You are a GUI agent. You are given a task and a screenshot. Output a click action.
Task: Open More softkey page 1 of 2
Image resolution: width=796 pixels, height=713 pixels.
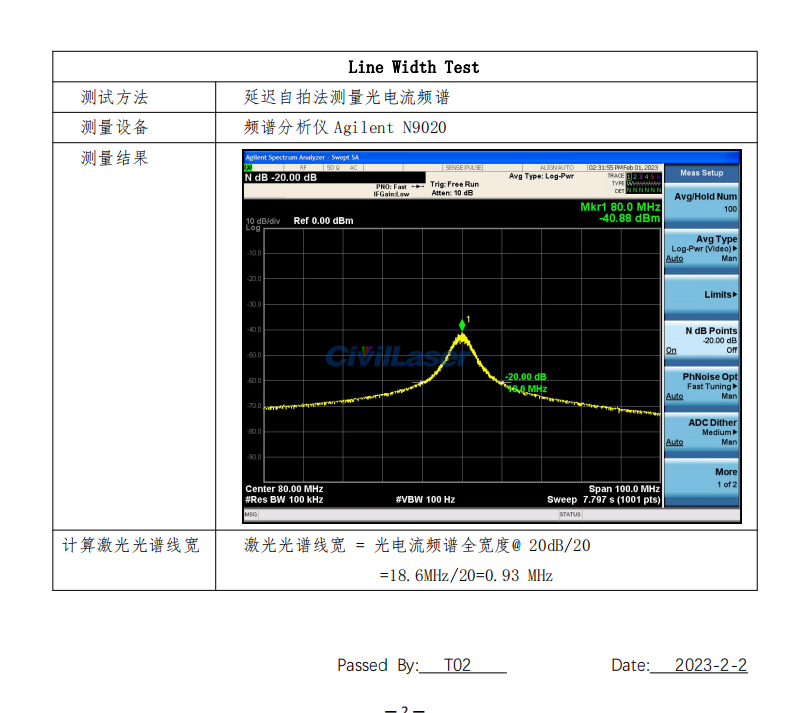(x=702, y=478)
